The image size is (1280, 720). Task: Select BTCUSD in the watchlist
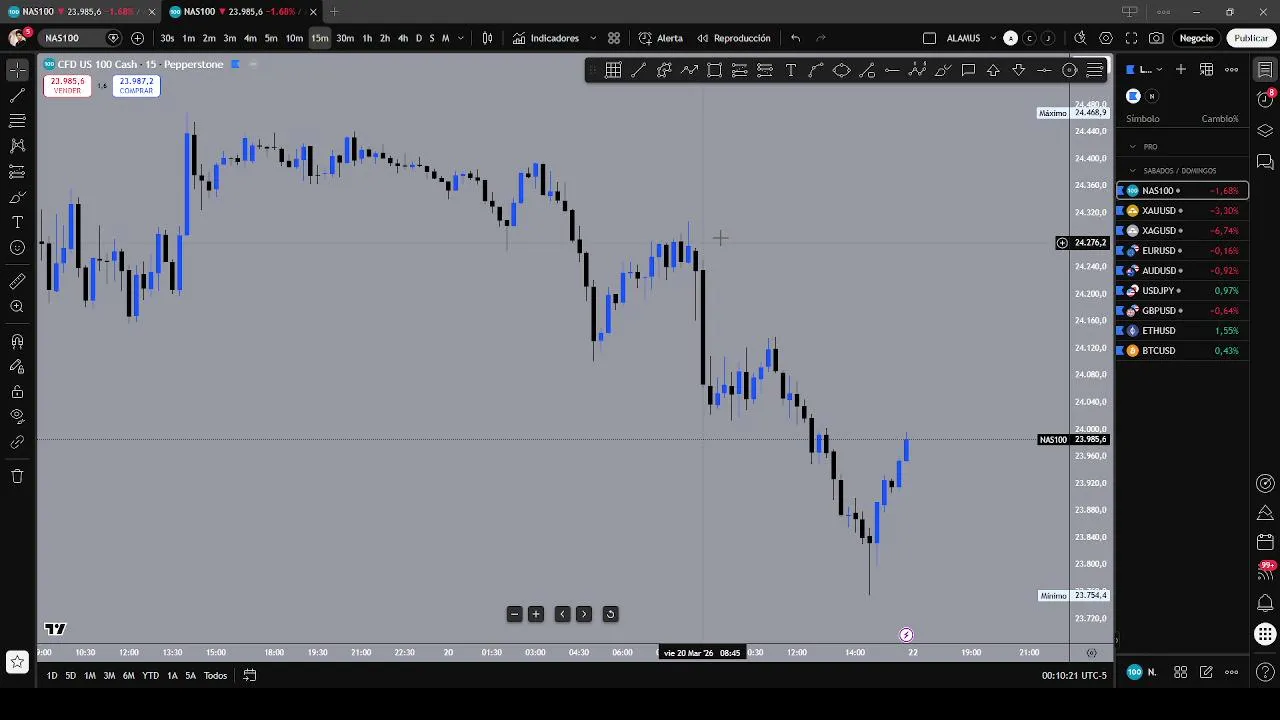point(1182,351)
